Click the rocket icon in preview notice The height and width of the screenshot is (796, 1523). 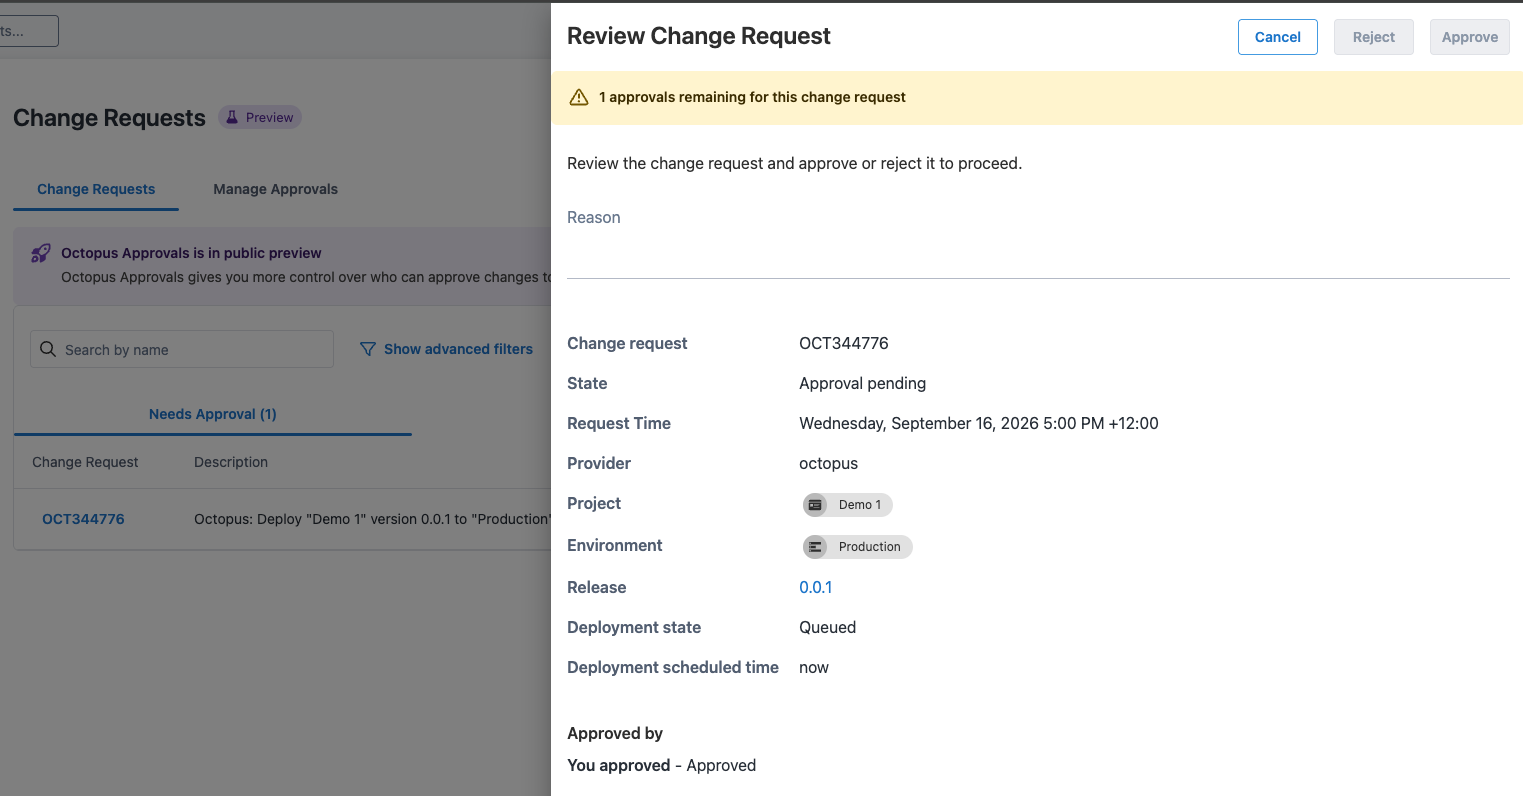click(x=40, y=253)
